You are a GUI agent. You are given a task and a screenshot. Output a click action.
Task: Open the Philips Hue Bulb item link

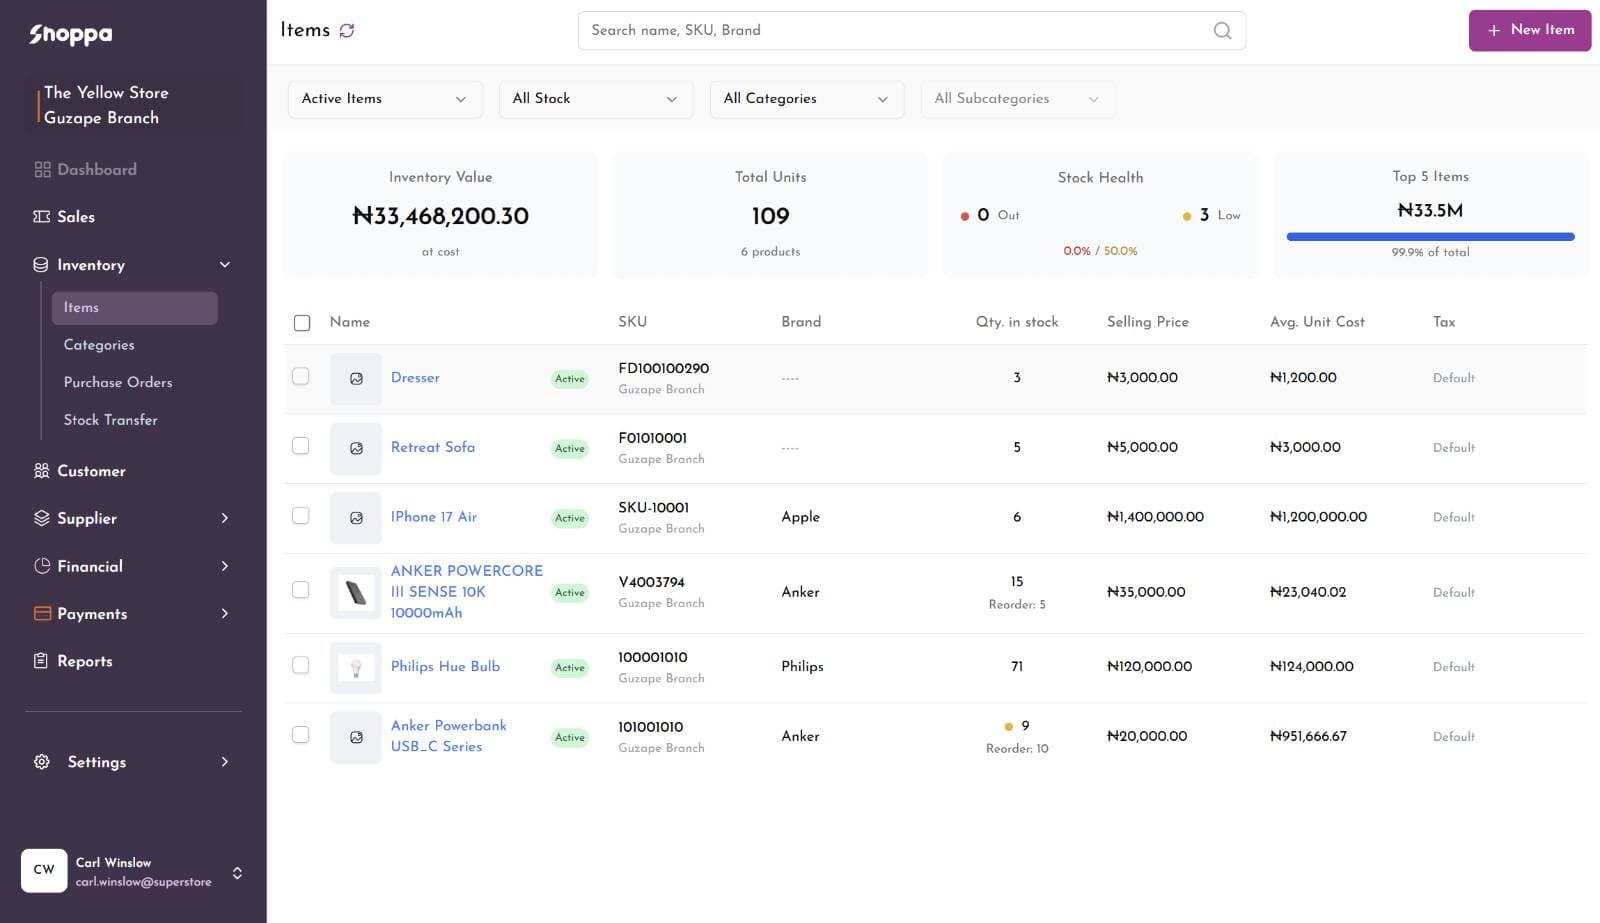[445, 666]
